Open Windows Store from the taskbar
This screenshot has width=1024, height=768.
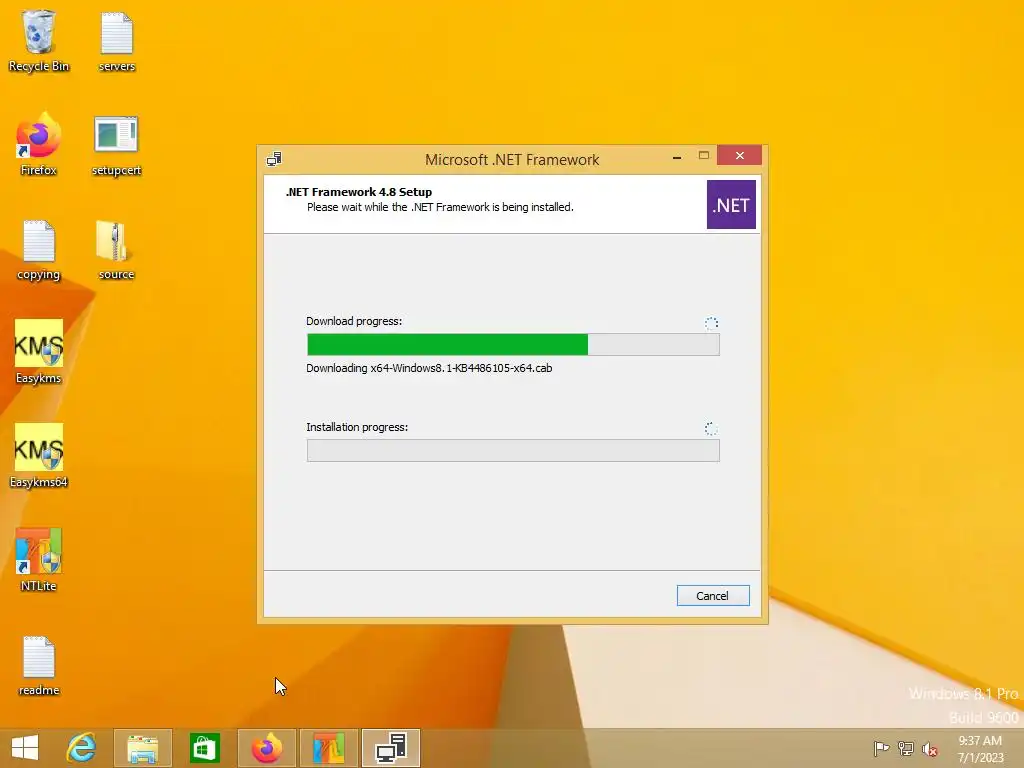(204, 748)
